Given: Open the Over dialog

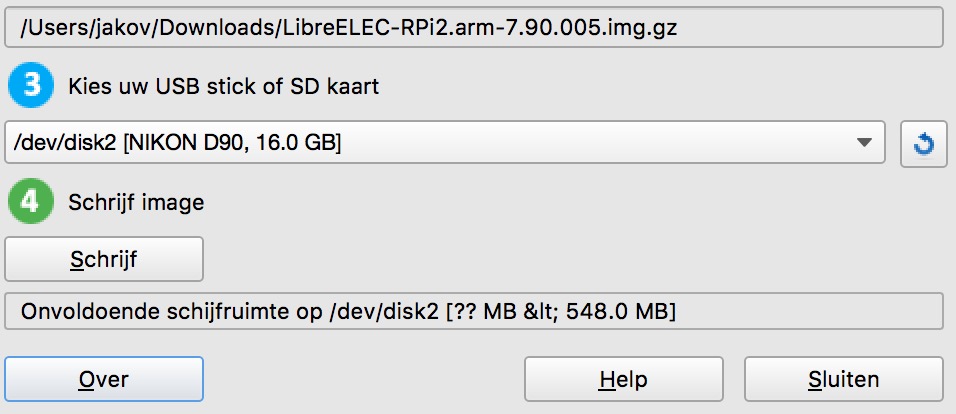Looking at the screenshot, I should pos(104,380).
